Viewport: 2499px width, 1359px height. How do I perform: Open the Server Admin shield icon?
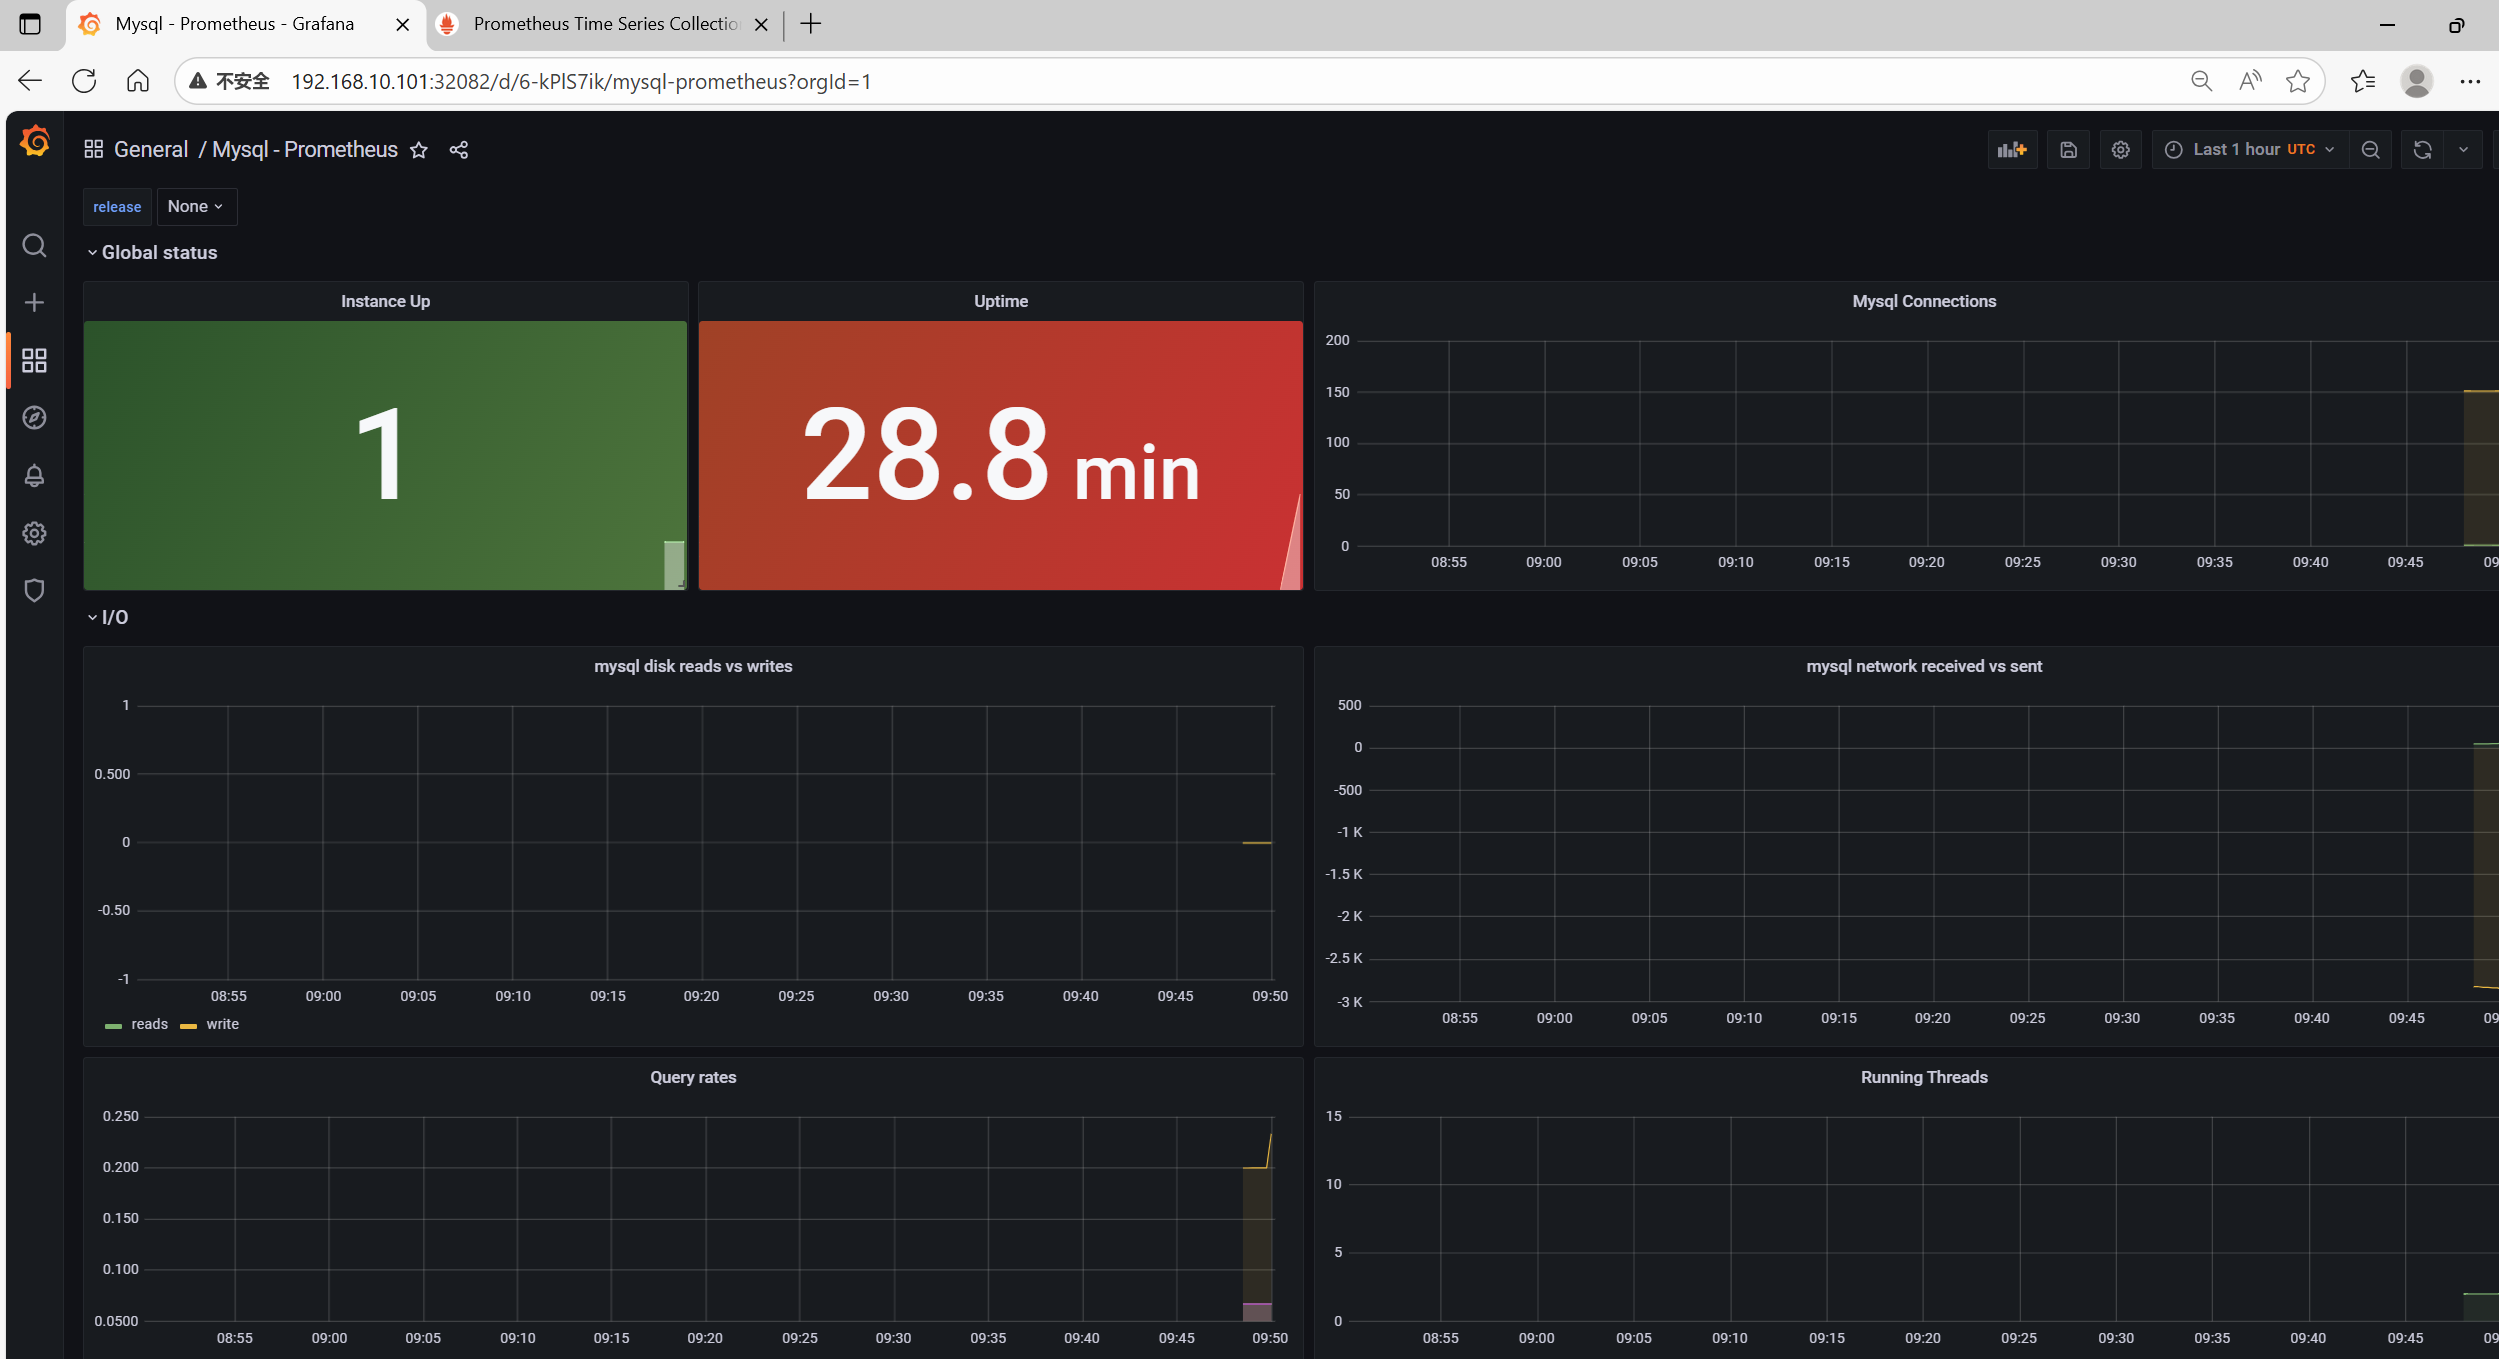pyautogui.click(x=34, y=590)
